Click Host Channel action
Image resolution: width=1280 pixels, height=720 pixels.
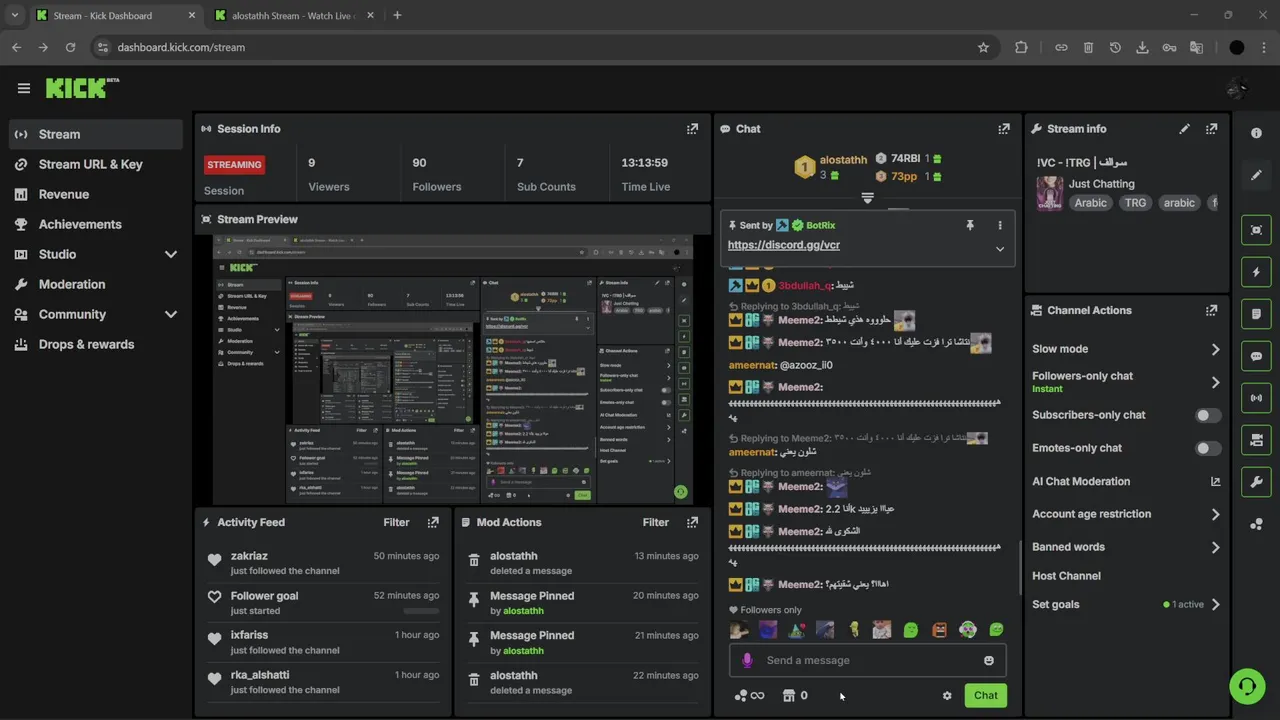pos(1066,576)
